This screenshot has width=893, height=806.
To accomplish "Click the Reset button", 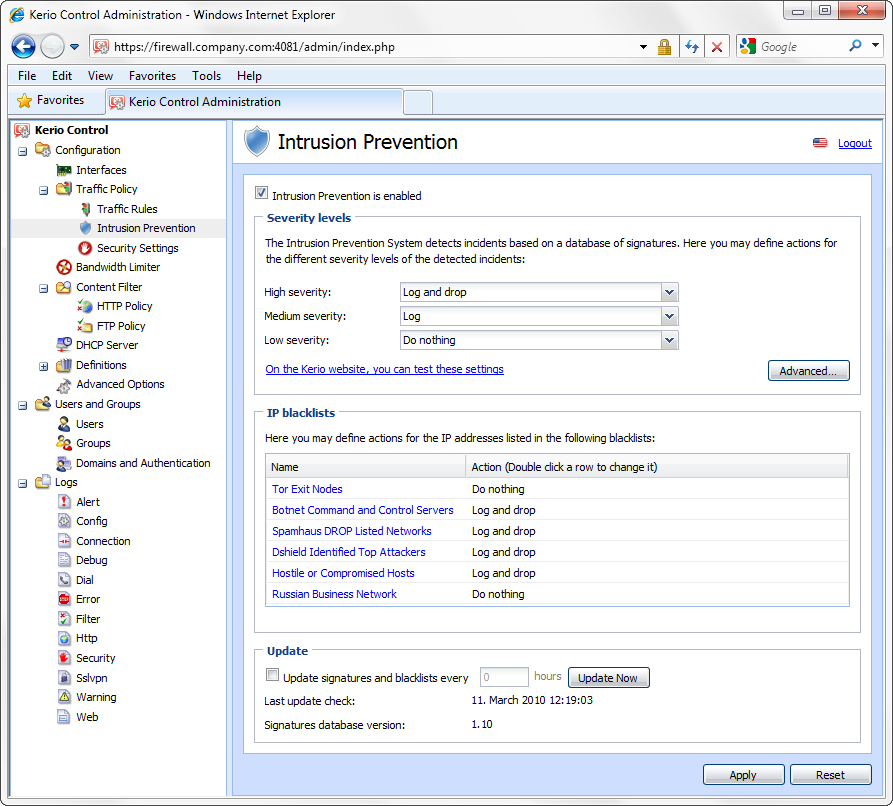I will point(830,775).
